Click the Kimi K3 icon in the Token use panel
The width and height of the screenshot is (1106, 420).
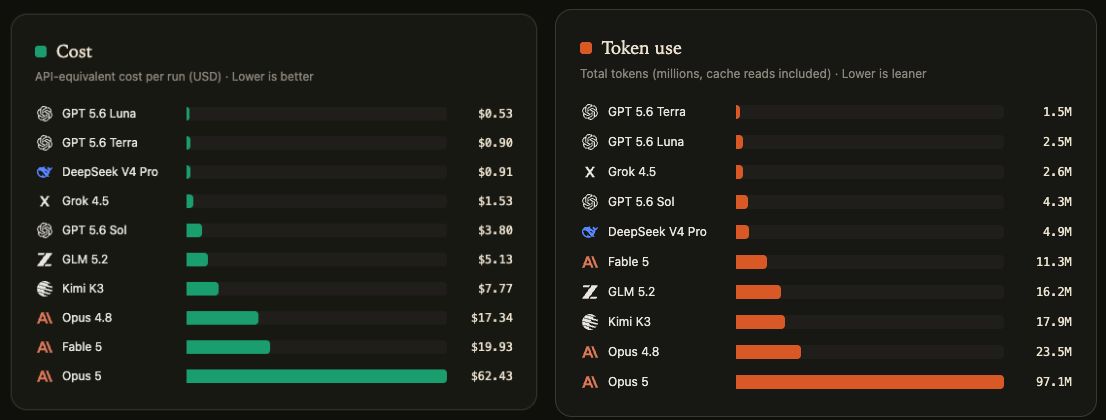[x=590, y=322]
